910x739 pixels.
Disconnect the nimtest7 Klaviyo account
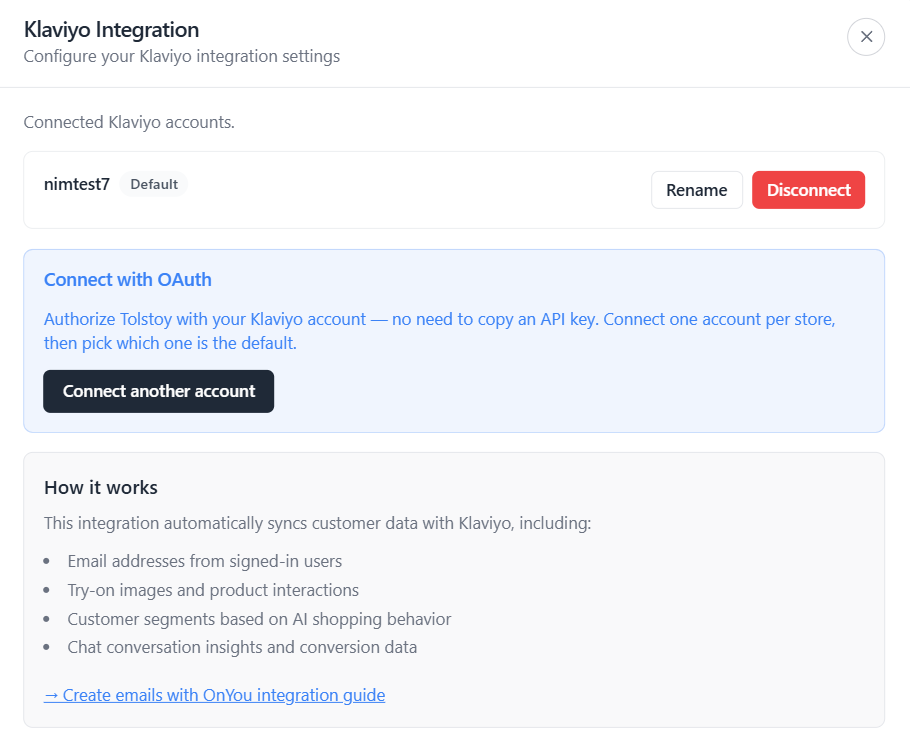click(808, 190)
